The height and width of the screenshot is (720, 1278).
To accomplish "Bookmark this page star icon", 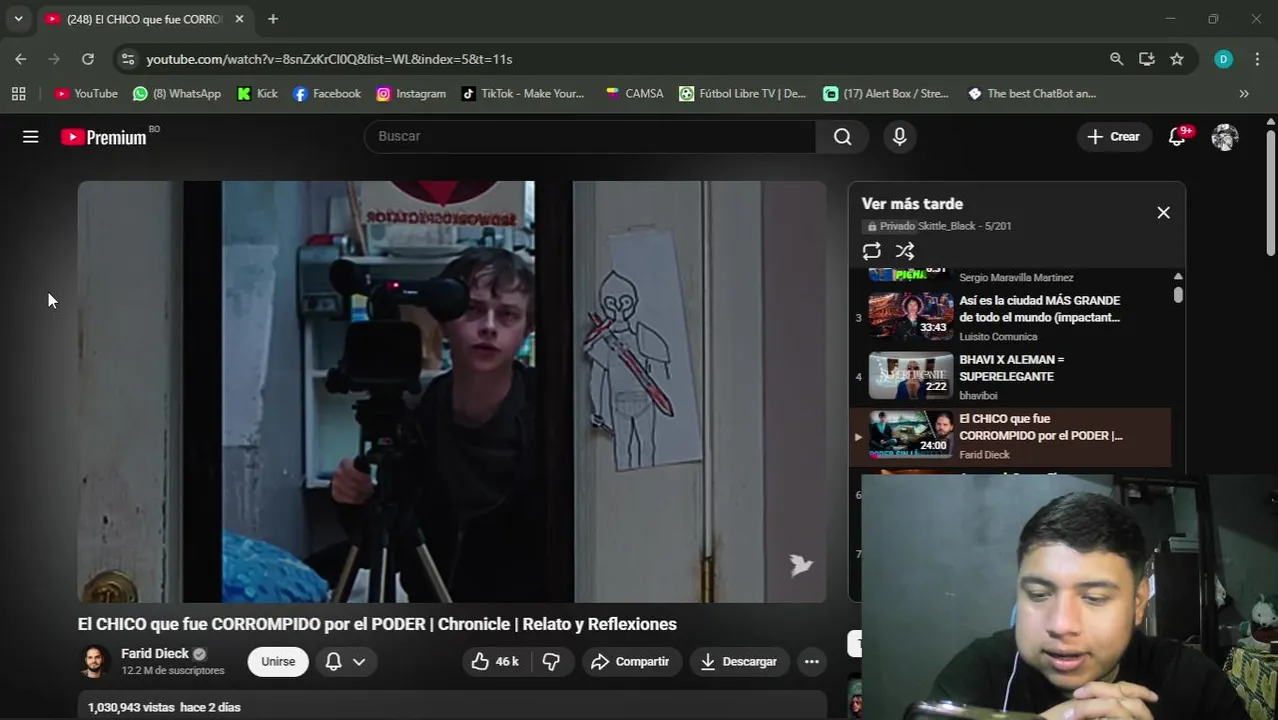I will pos(1177,59).
